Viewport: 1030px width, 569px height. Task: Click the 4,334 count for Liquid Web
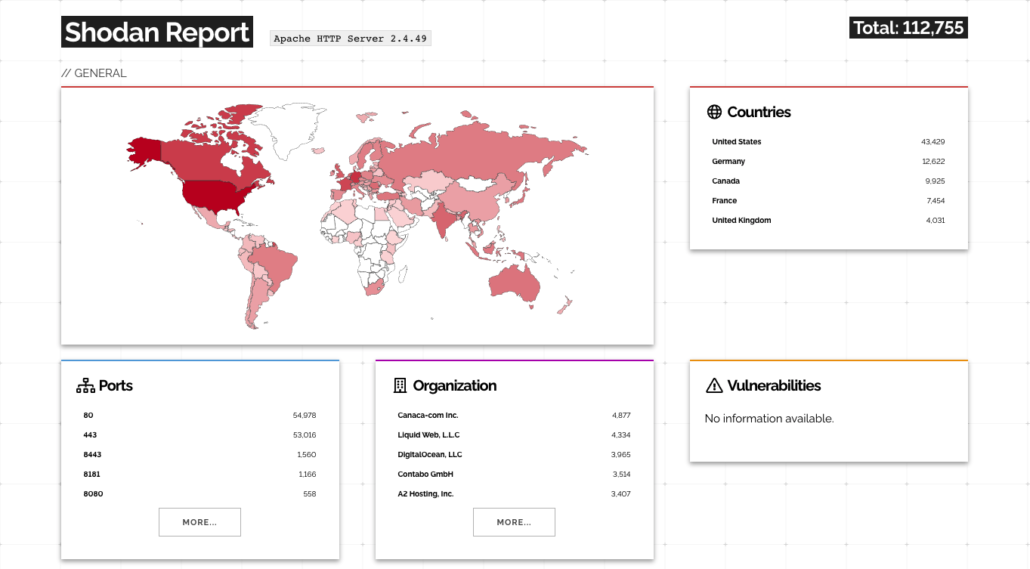(621, 435)
